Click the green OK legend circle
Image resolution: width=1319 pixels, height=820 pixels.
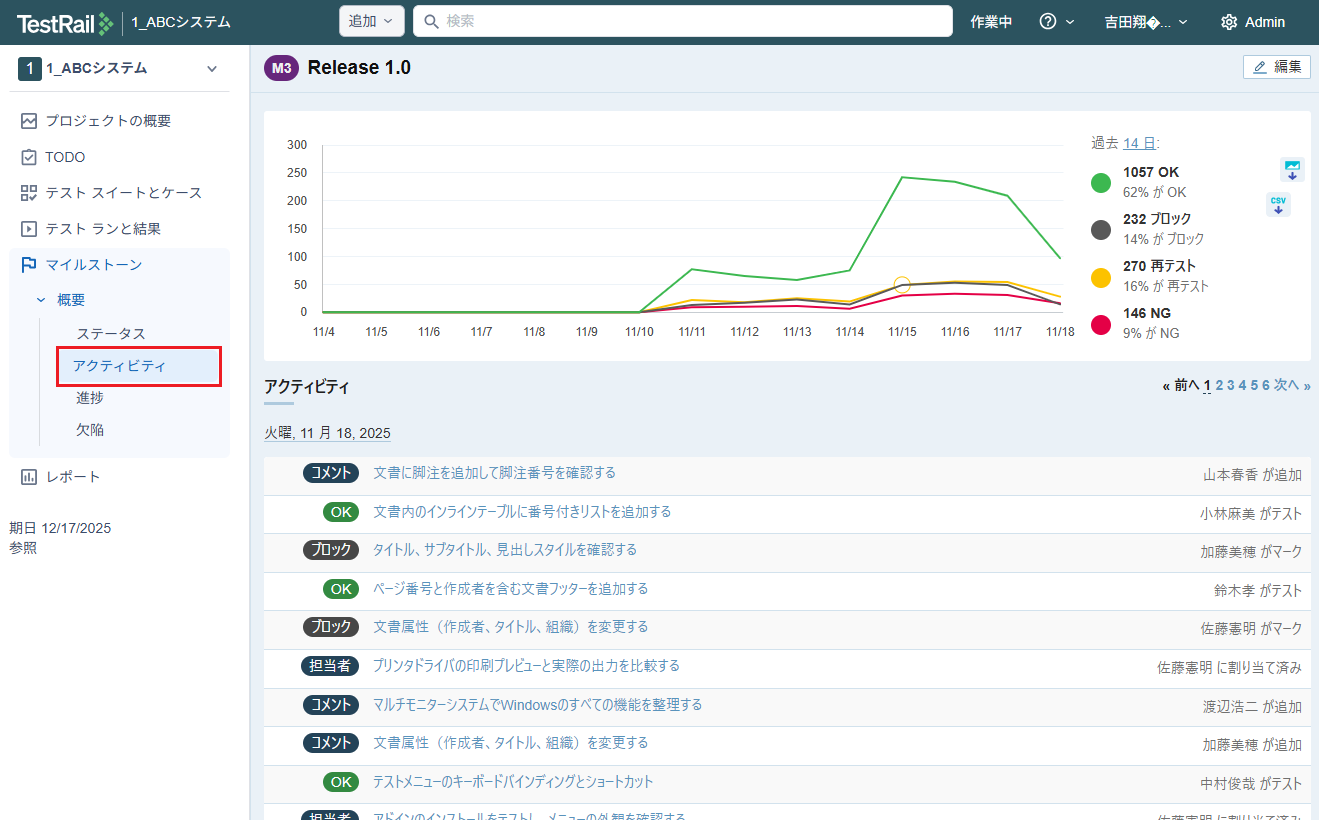(1101, 182)
